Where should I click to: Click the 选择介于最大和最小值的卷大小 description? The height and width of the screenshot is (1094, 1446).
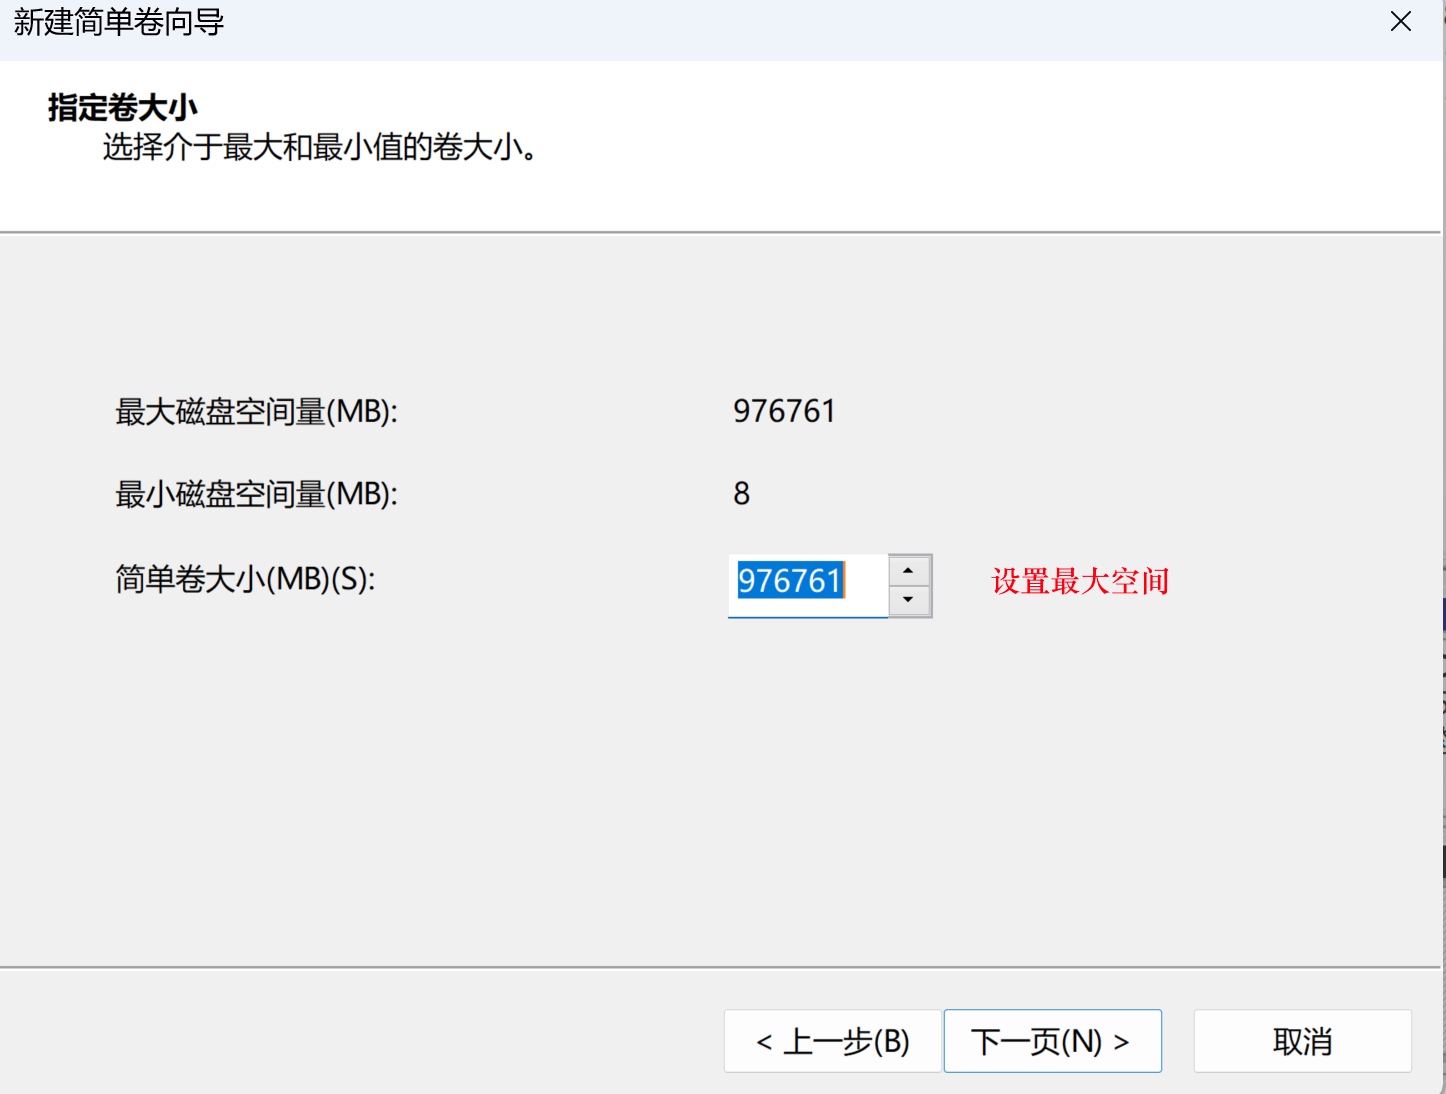coord(321,148)
